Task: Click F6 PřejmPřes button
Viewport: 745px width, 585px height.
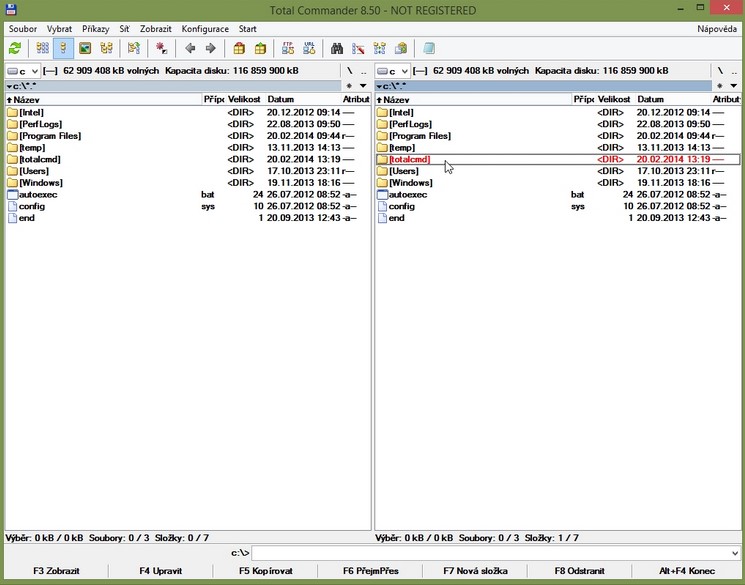Action: (x=371, y=571)
